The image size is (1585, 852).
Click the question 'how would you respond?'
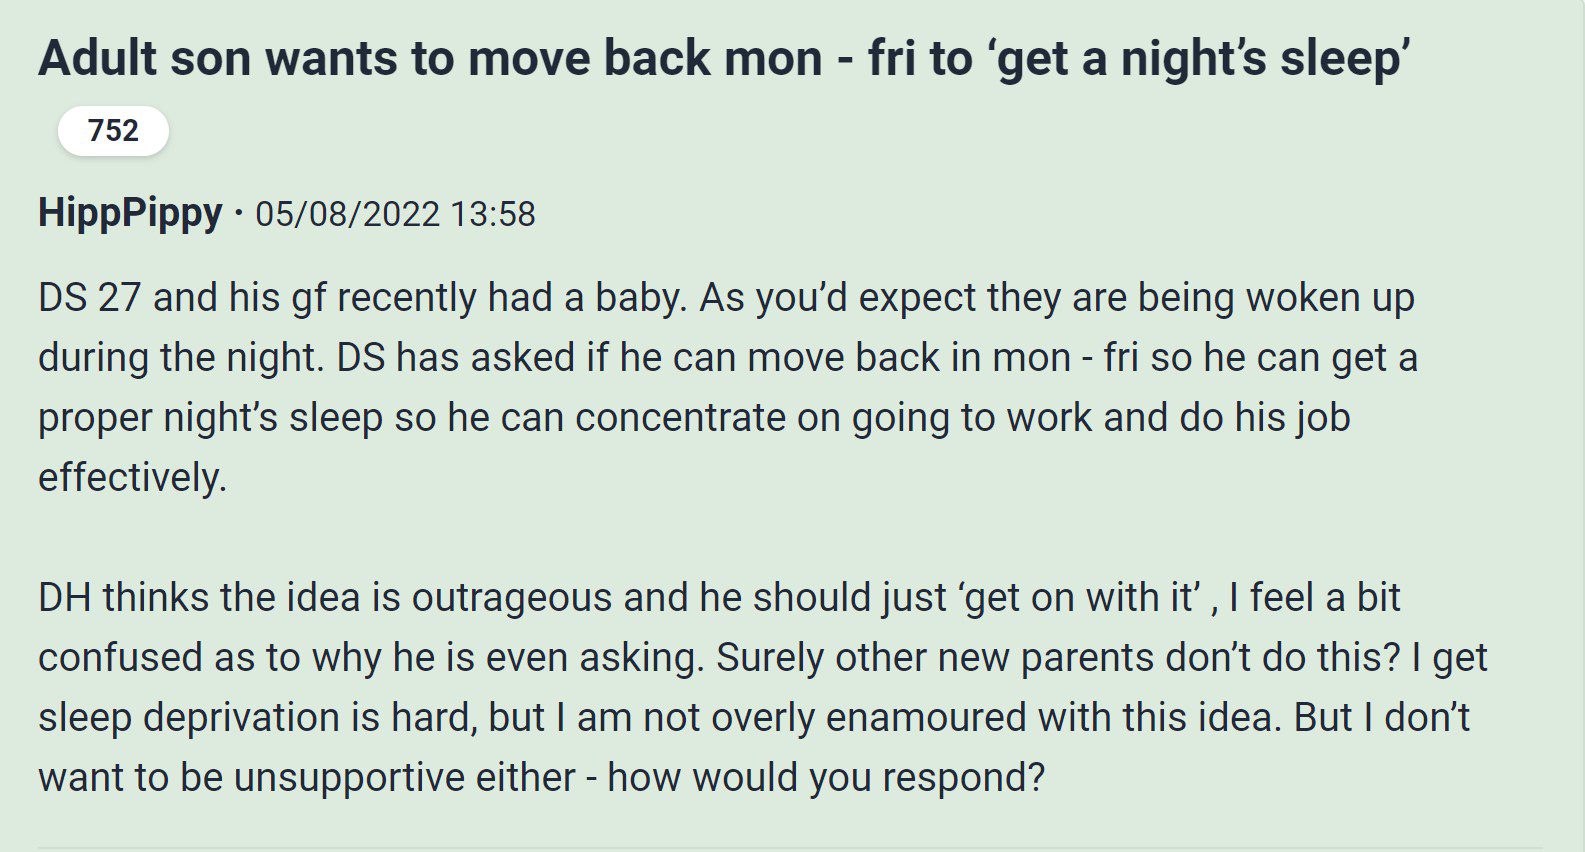click(826, 777)
